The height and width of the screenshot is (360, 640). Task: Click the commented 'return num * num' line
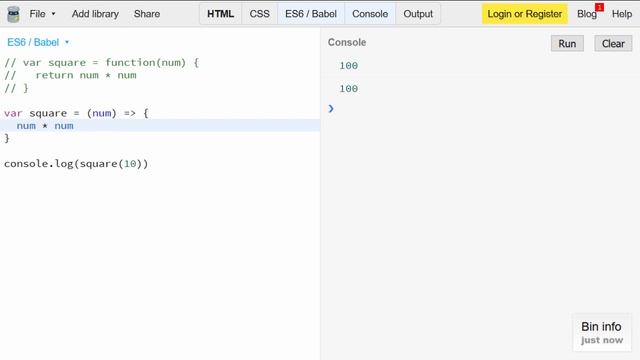coord(70,76)
